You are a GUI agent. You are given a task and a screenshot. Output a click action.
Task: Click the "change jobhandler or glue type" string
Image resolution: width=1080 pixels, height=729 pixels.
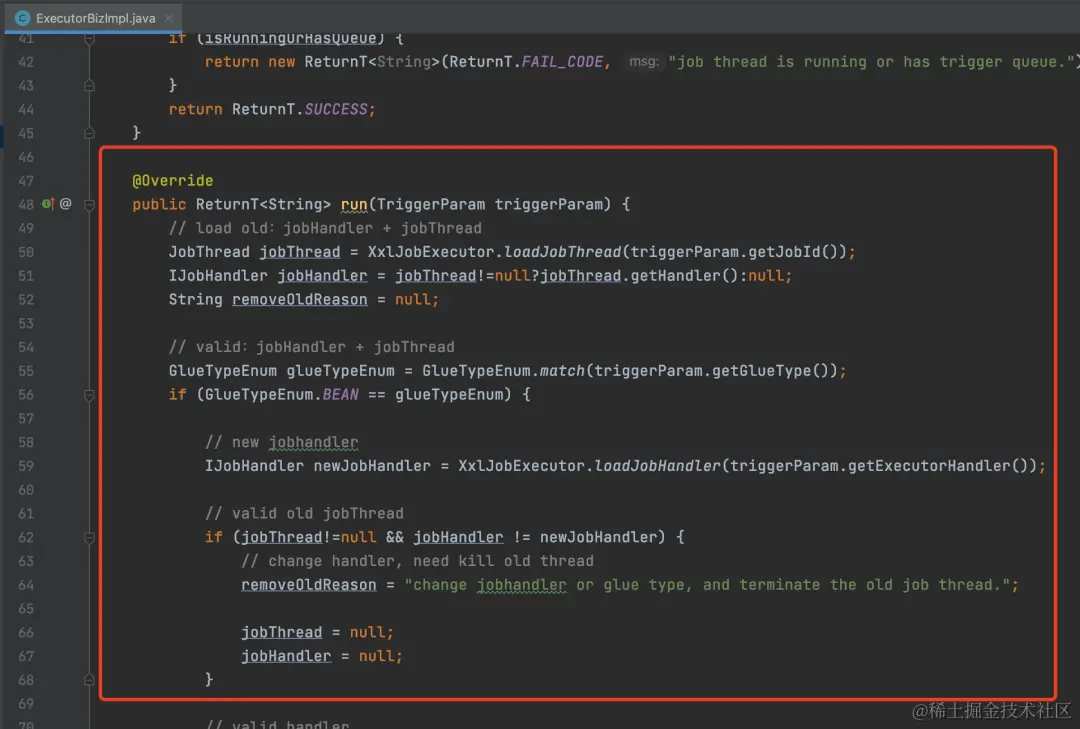point(706,585)
